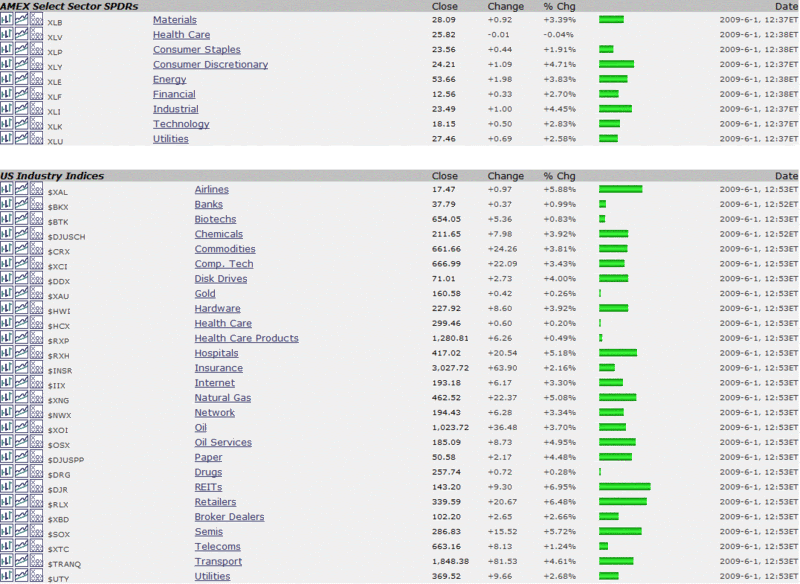Open the line chart icon for $UTY
The width and height of the screenshot is (800, 584).
tap(21, 575)
